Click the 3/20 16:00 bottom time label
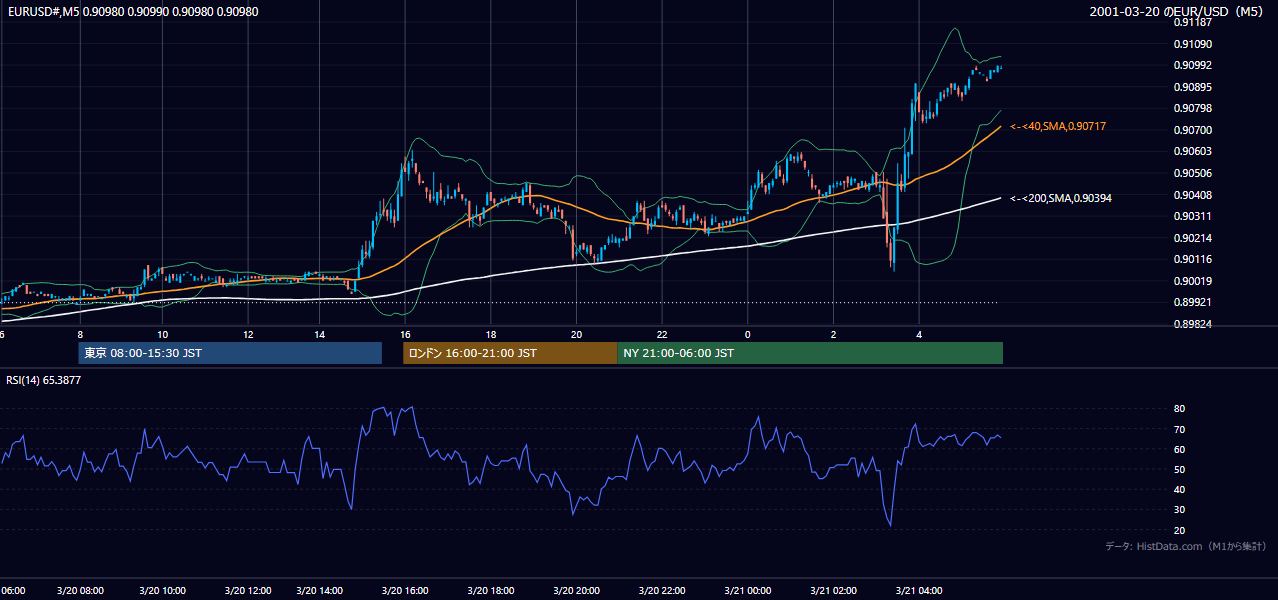 [404, 591]
